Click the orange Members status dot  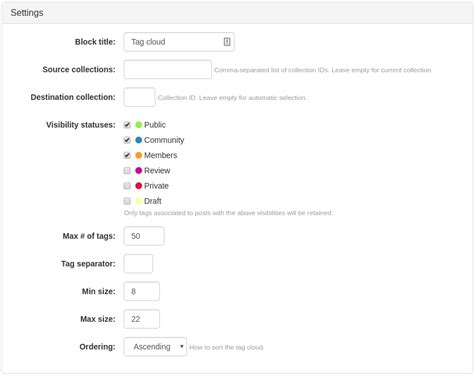139,155
